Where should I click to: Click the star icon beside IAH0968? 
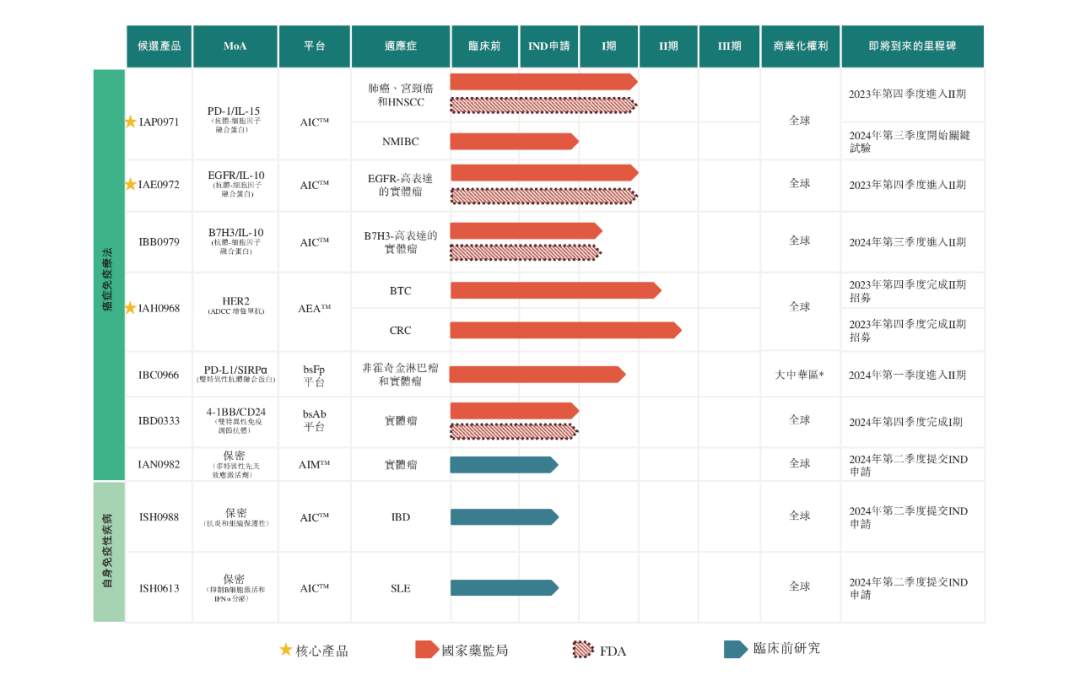click(130, 308)
